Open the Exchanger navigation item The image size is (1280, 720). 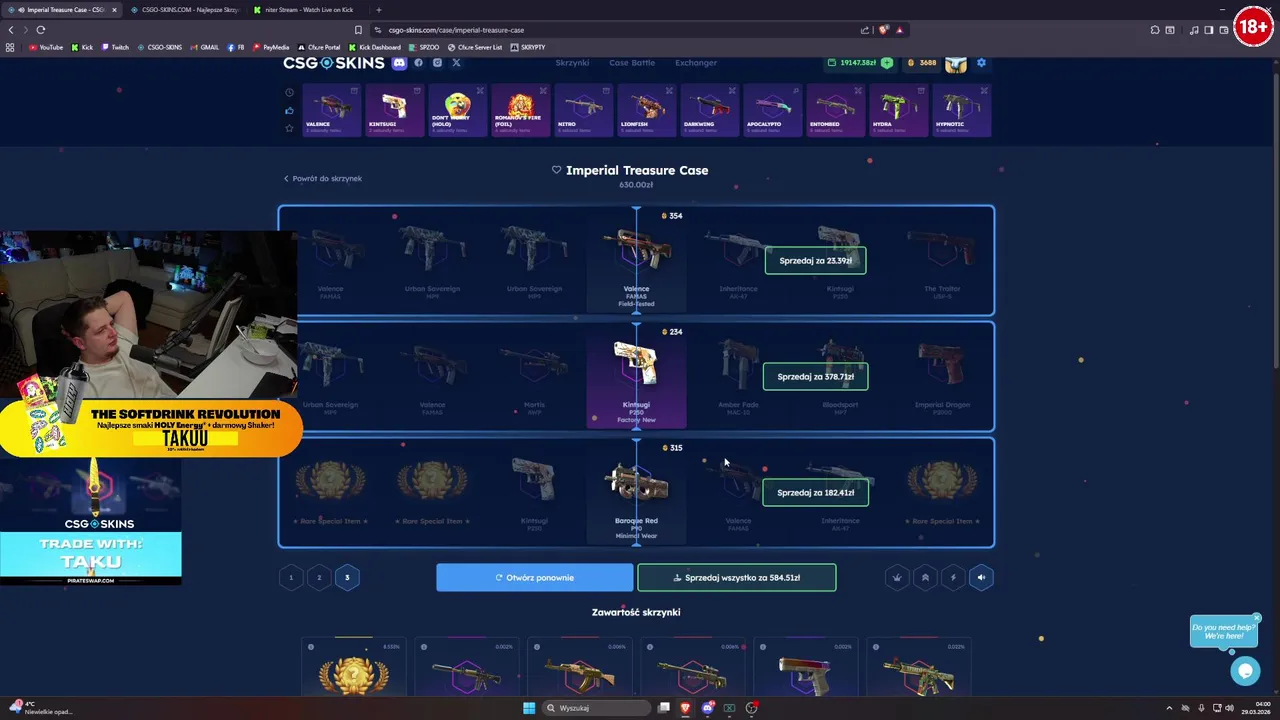tap(696, 63)
